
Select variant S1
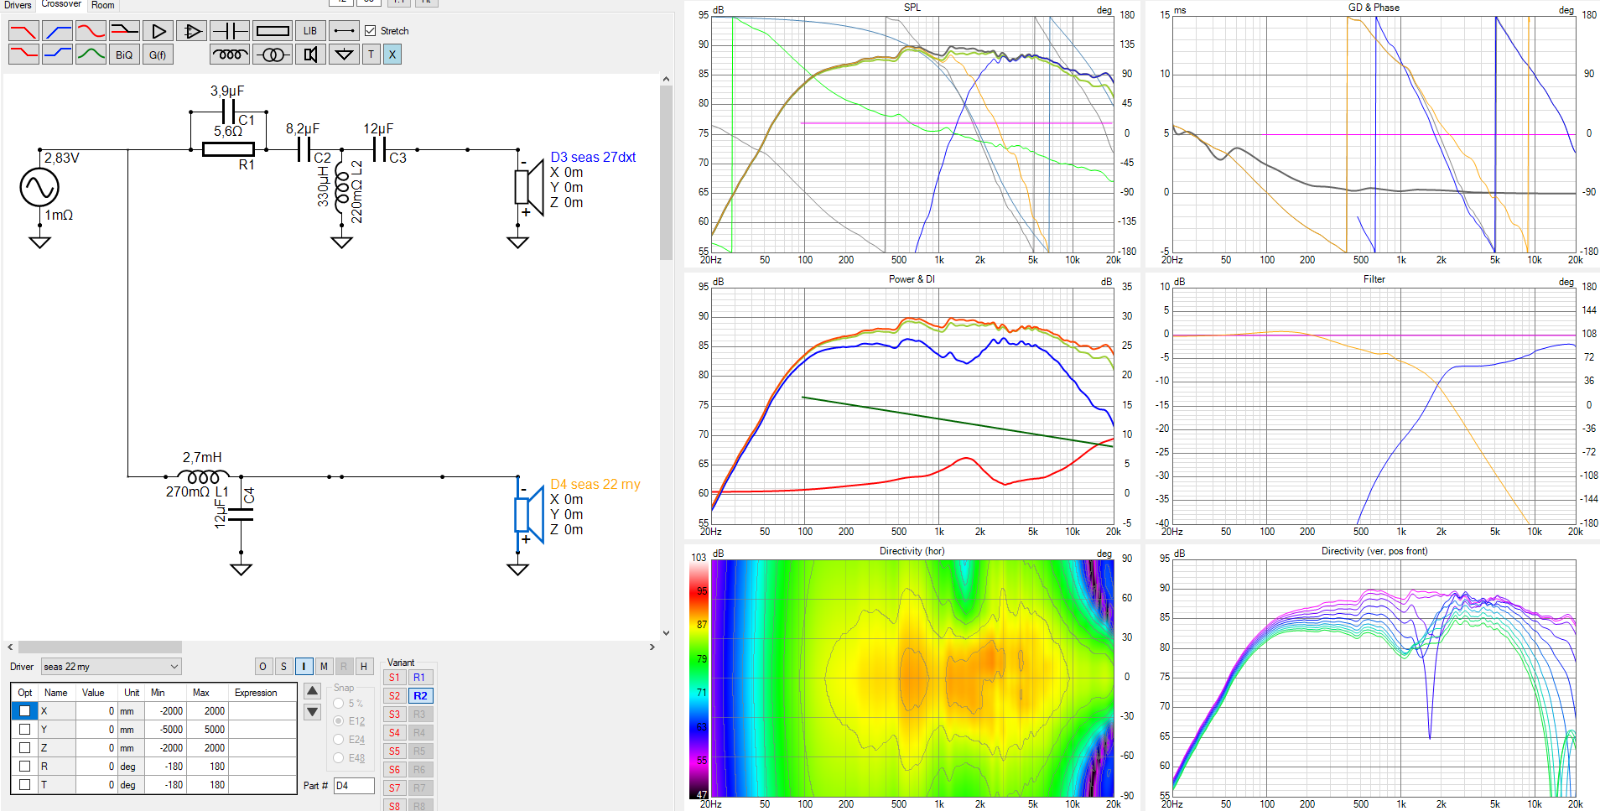pyautogui.click(x=395, y=677)
